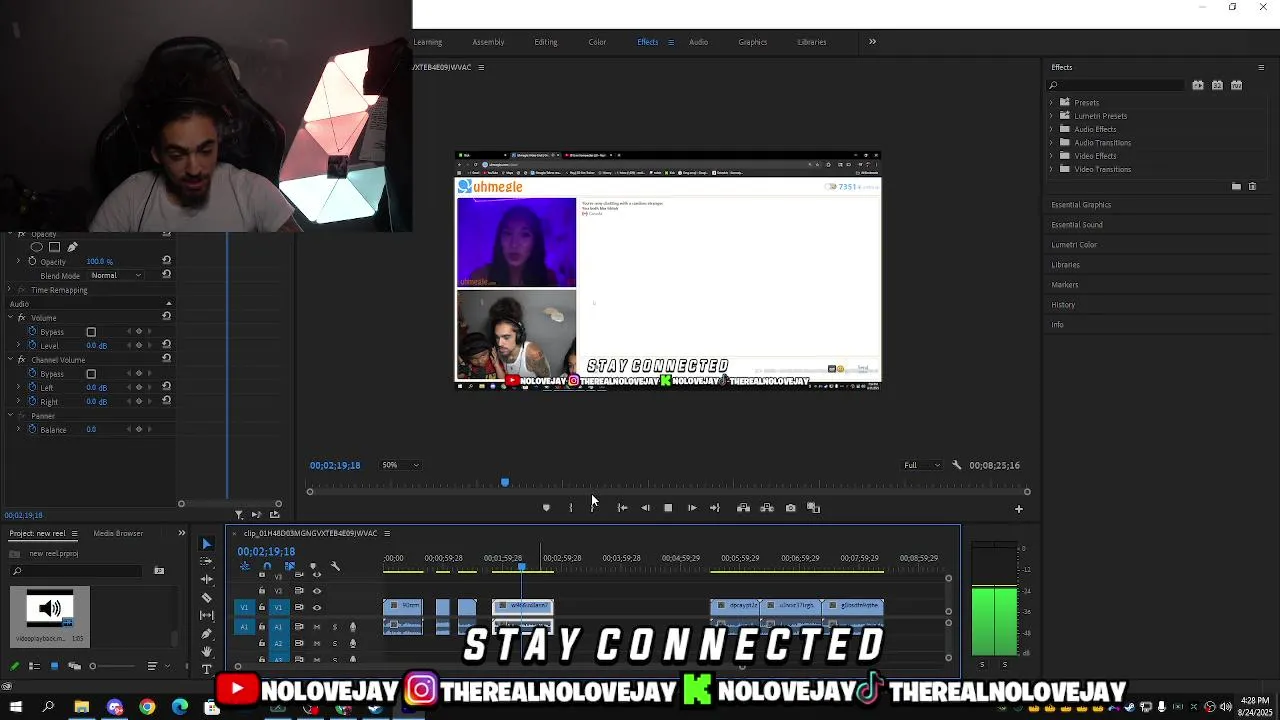Open the Markers panel
The width and height of the screenshot is (1280, 720).
tap(1064, 285)
